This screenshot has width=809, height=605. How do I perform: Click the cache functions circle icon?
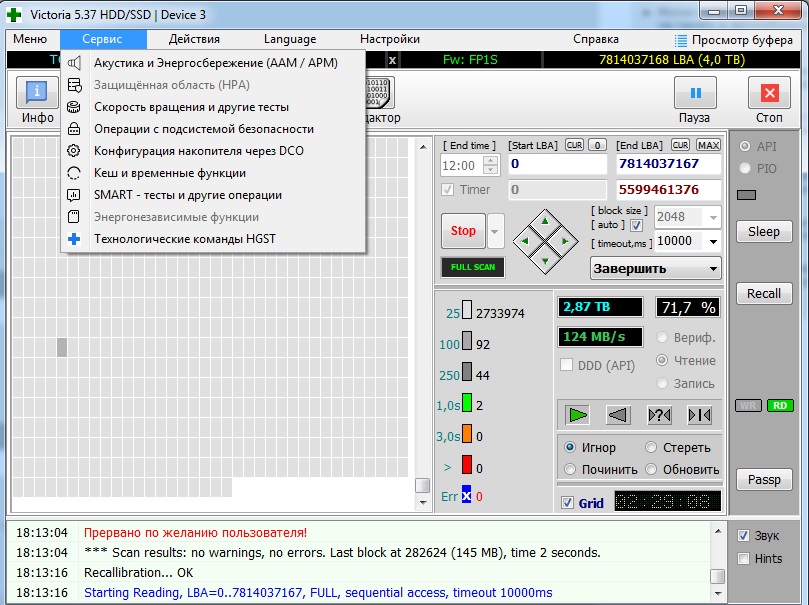pyautogui.click(x=74, y=173)
